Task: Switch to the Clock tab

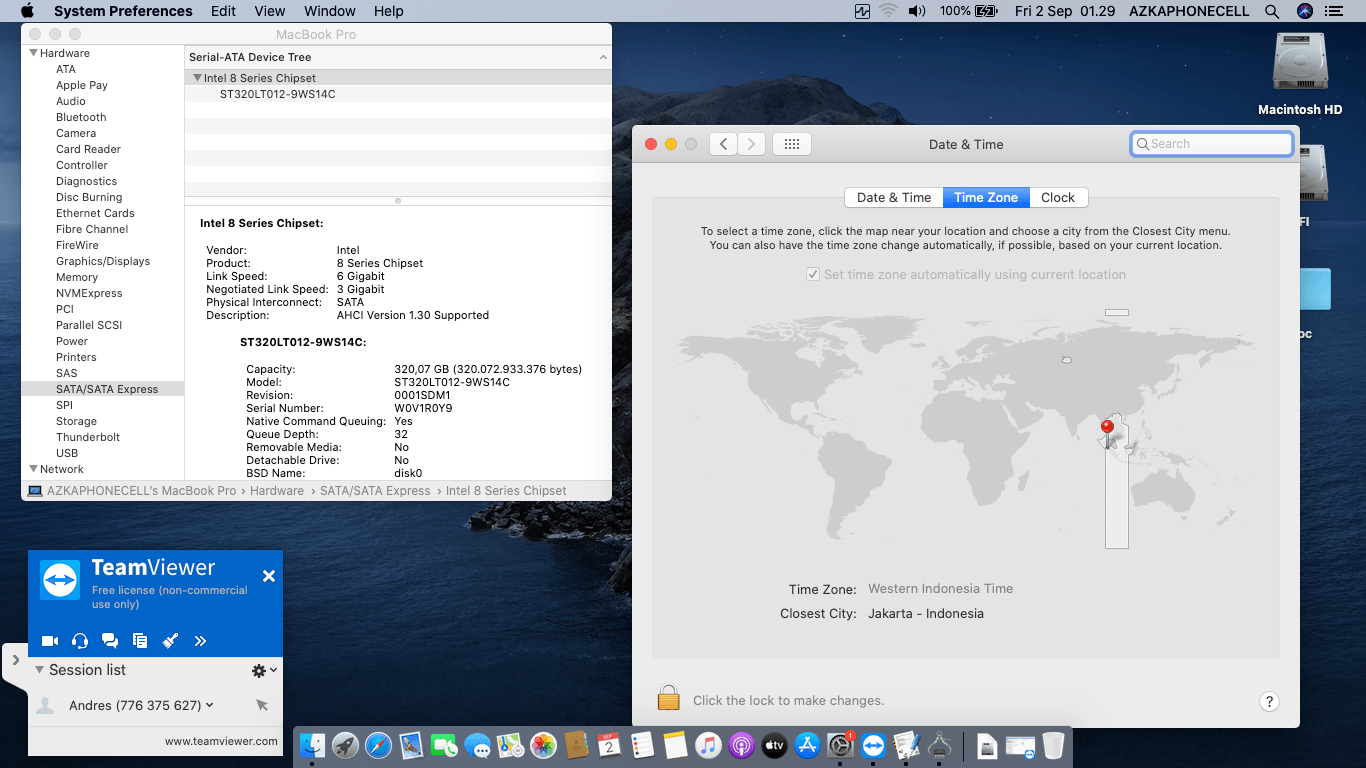Action: click(1057, 197)
